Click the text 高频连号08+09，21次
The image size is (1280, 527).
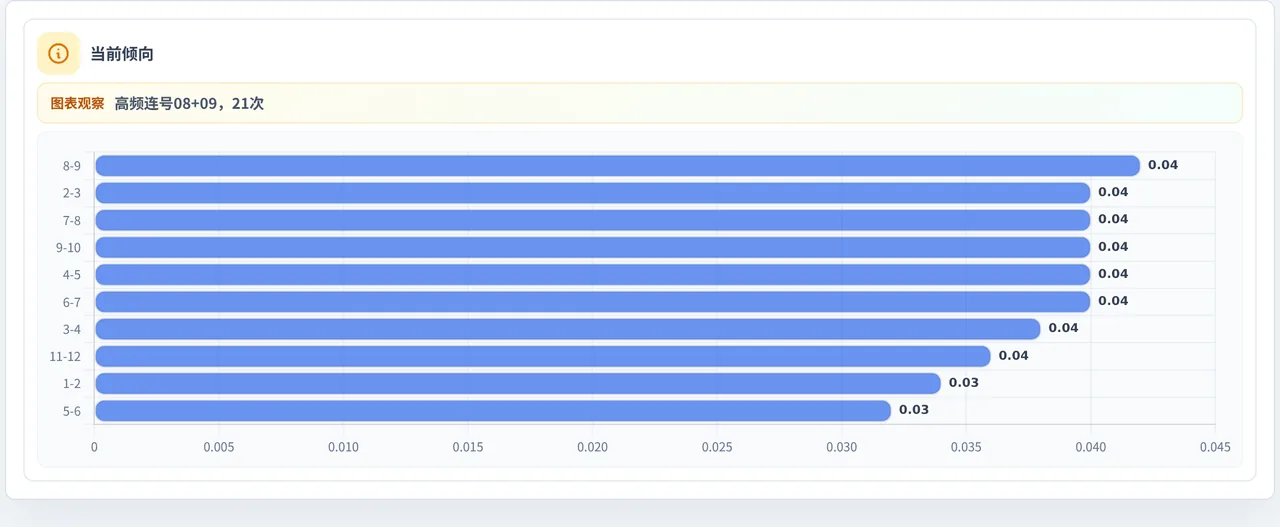pyautogui.click(x=189, y=103)
